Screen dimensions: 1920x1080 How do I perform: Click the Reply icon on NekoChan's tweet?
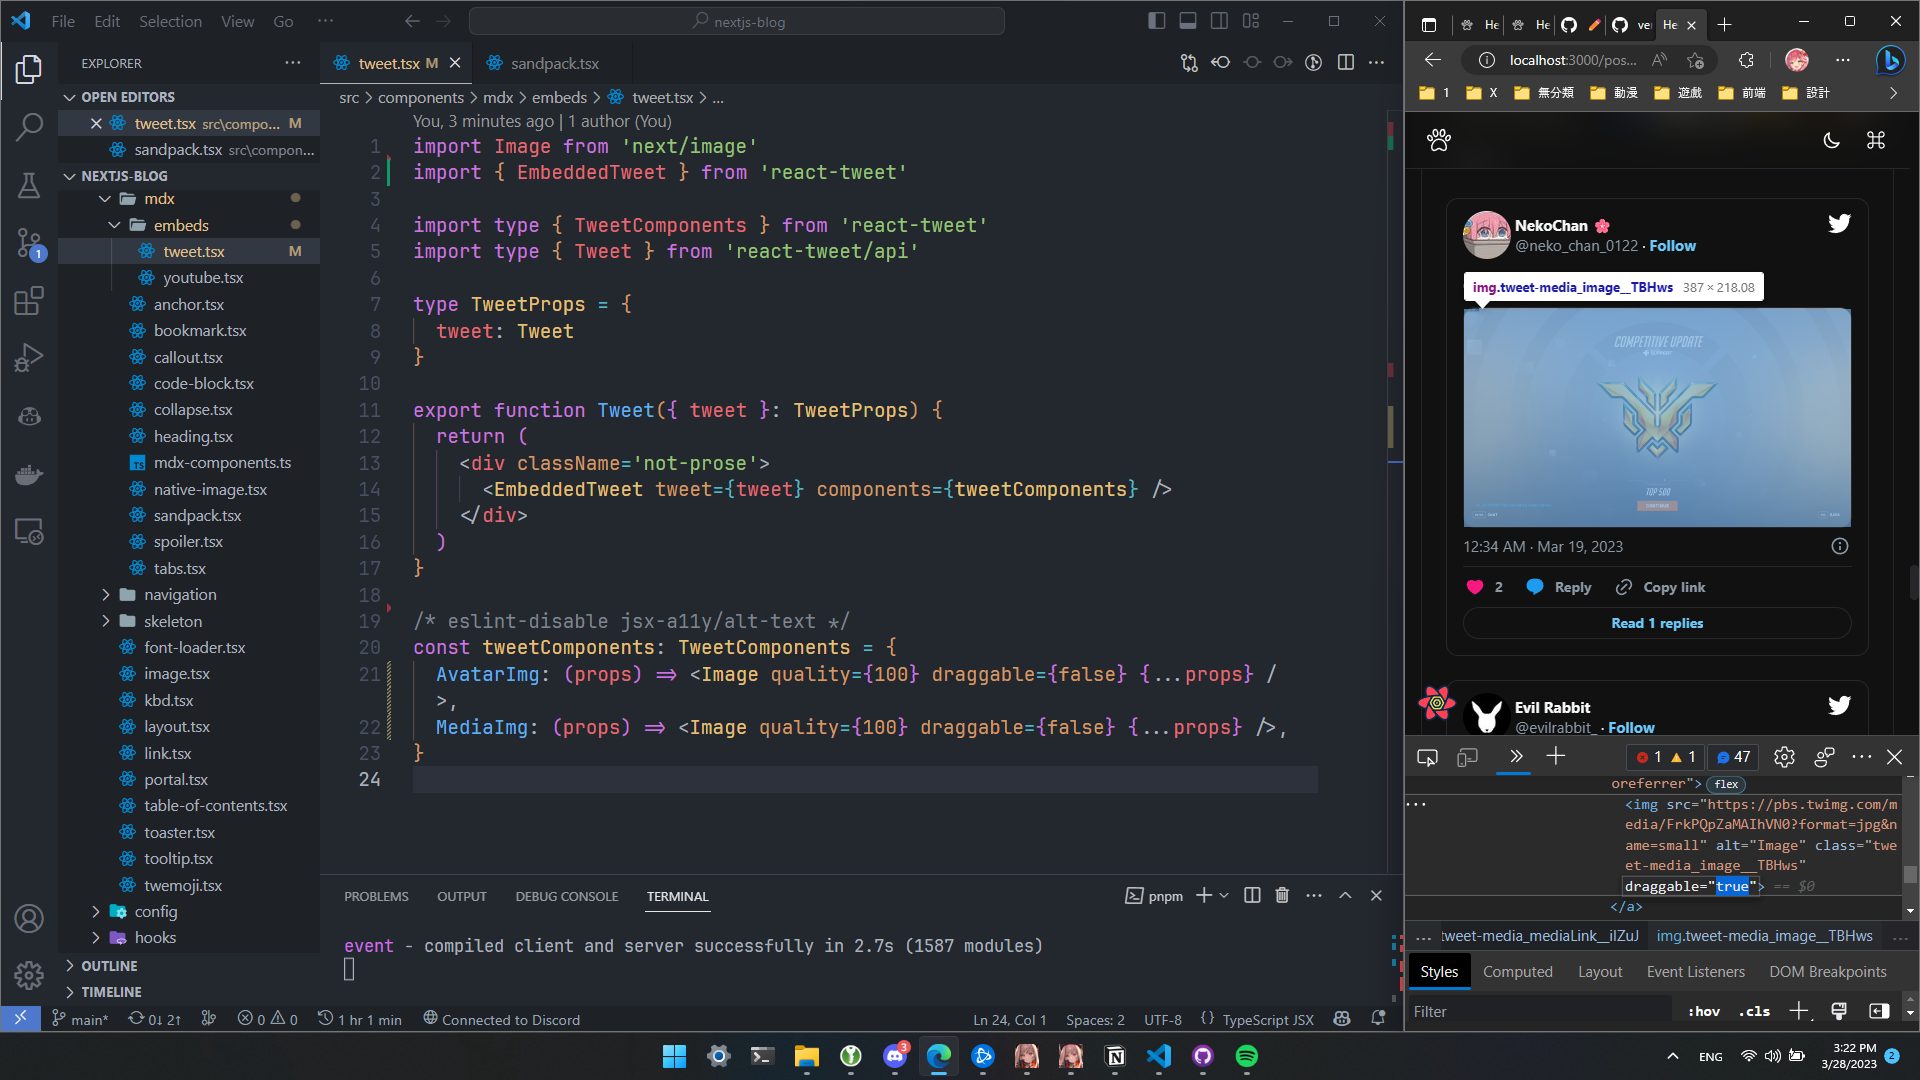(x=1534, y=587)
